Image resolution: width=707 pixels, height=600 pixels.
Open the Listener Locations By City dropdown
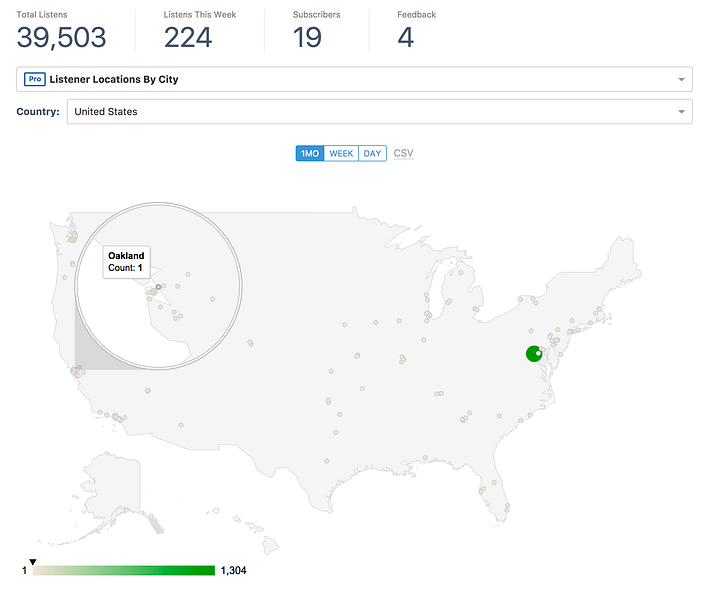[354, 79]
